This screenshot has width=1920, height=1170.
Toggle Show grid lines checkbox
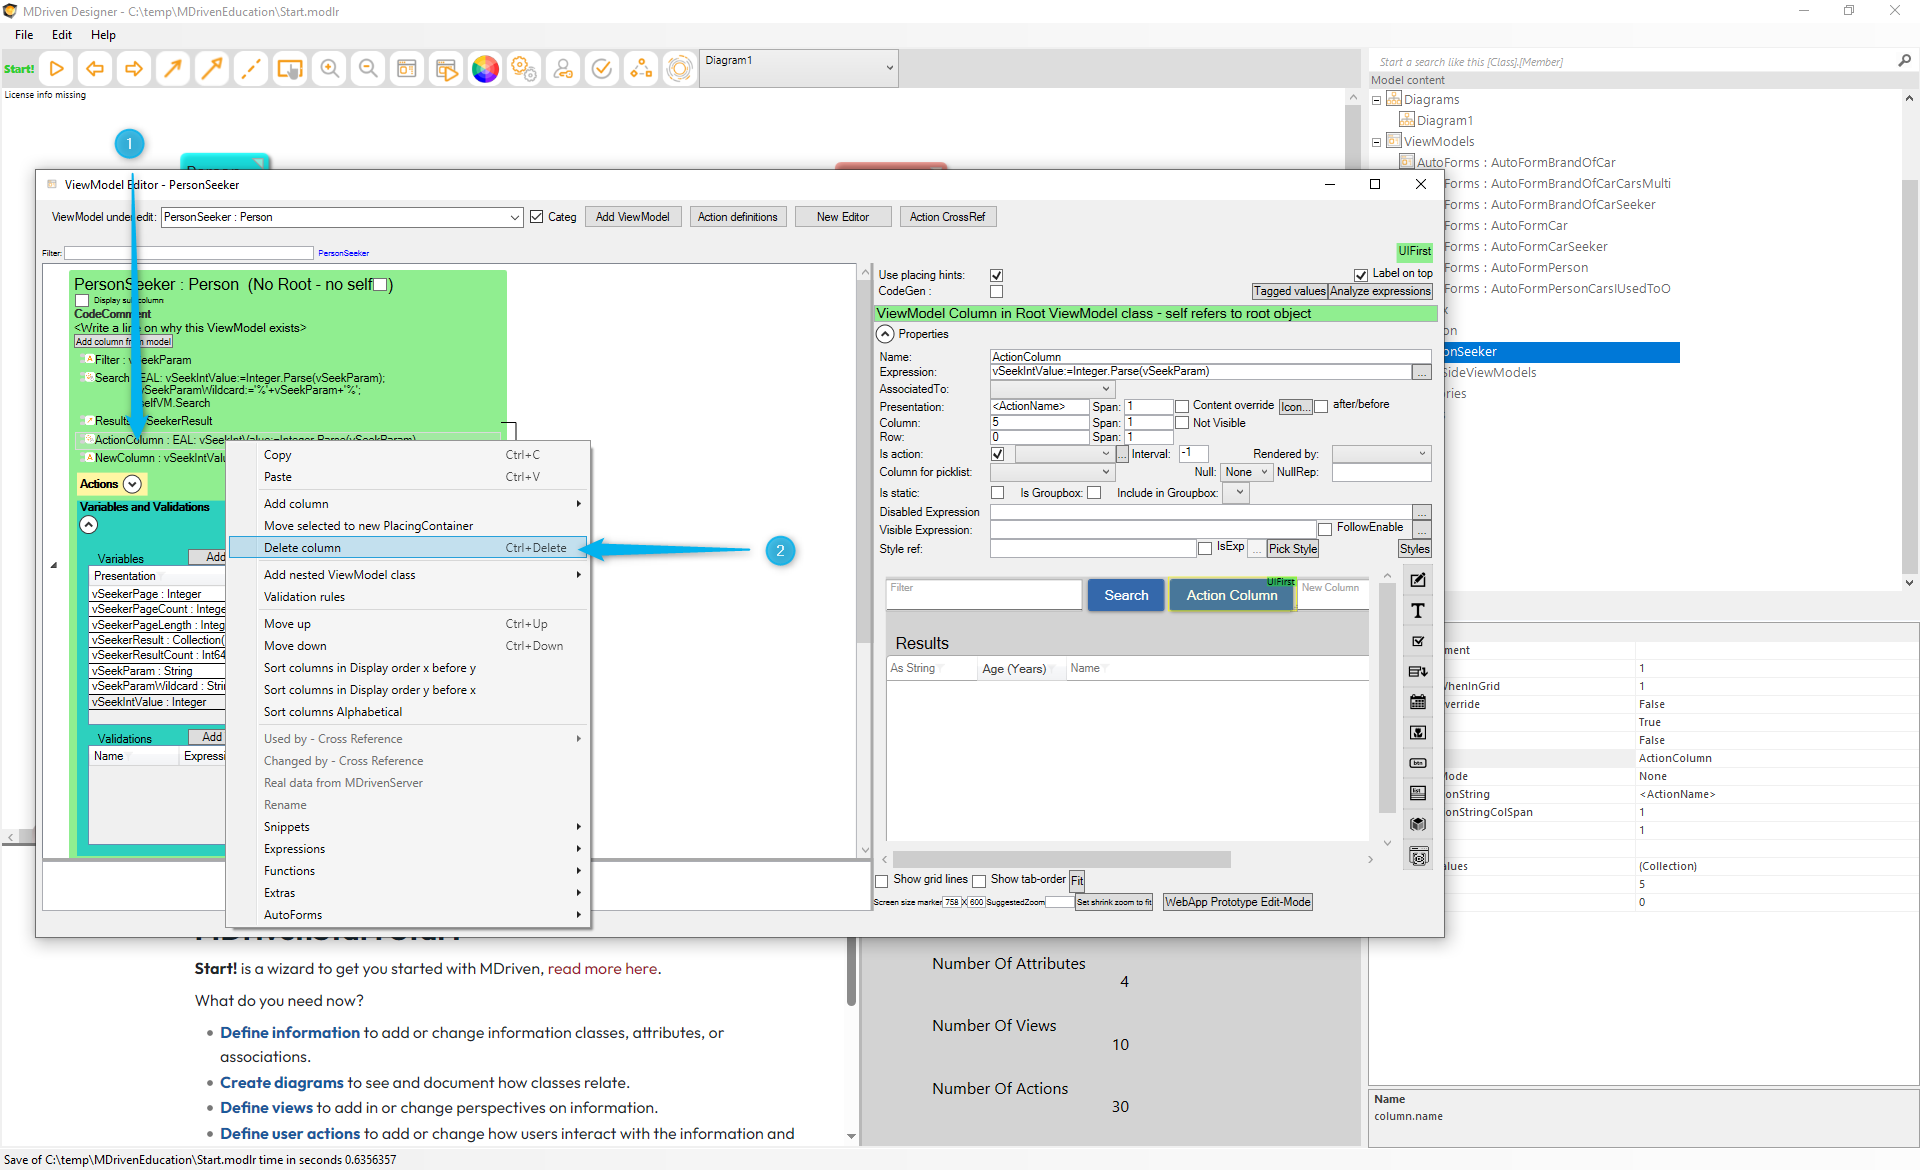[882, 881]
